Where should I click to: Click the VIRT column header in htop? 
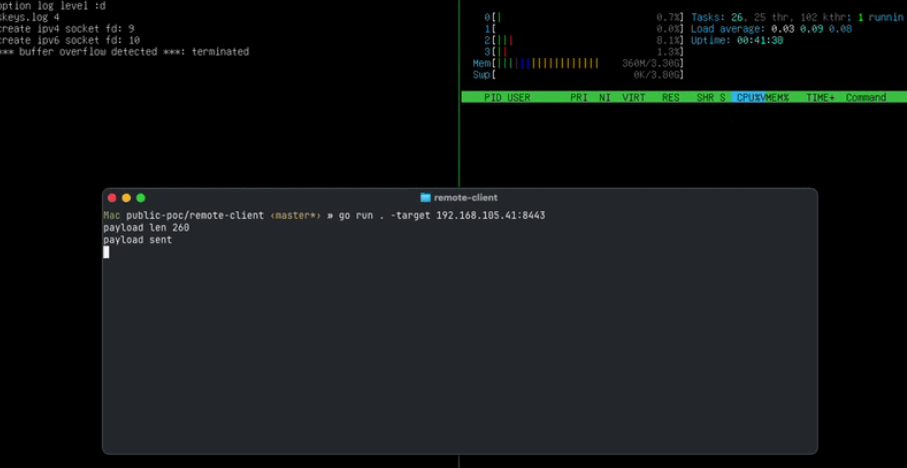[633, 98]
